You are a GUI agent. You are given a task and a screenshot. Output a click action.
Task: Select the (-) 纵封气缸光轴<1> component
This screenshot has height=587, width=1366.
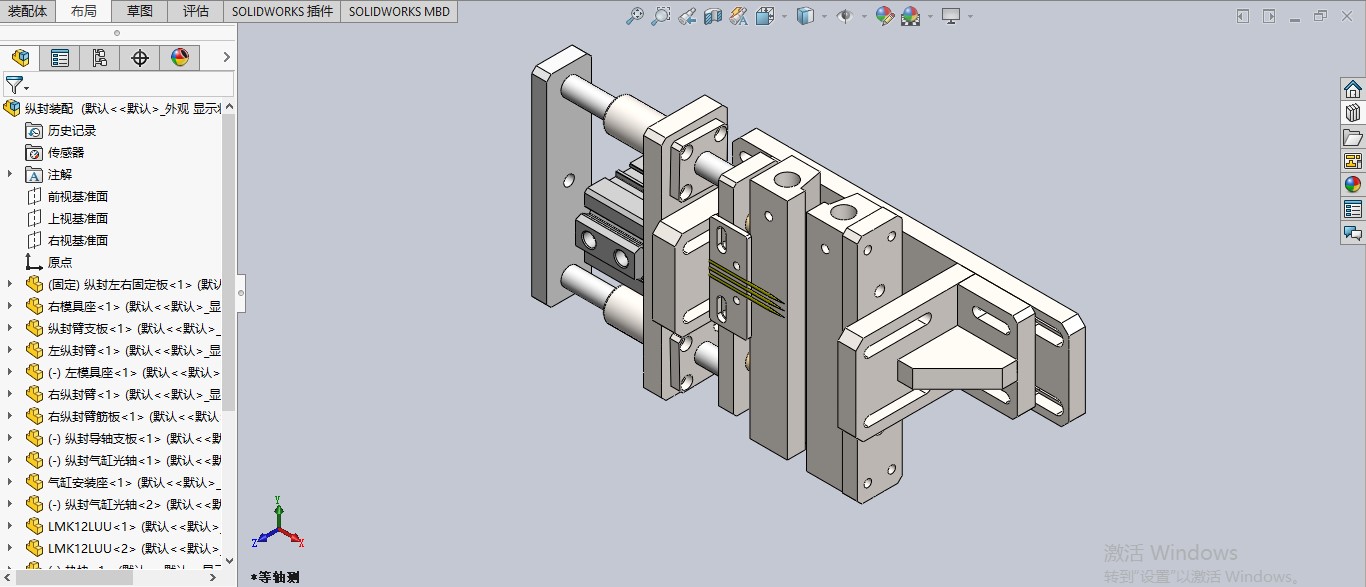coord(123,460)
